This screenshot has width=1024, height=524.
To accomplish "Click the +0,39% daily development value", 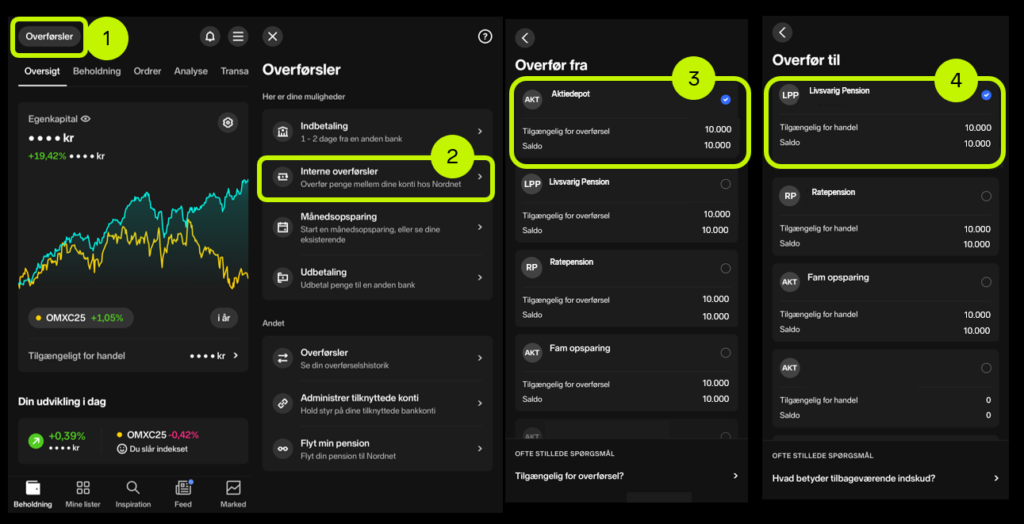I will pyautogui.click(x=67, y=436).
